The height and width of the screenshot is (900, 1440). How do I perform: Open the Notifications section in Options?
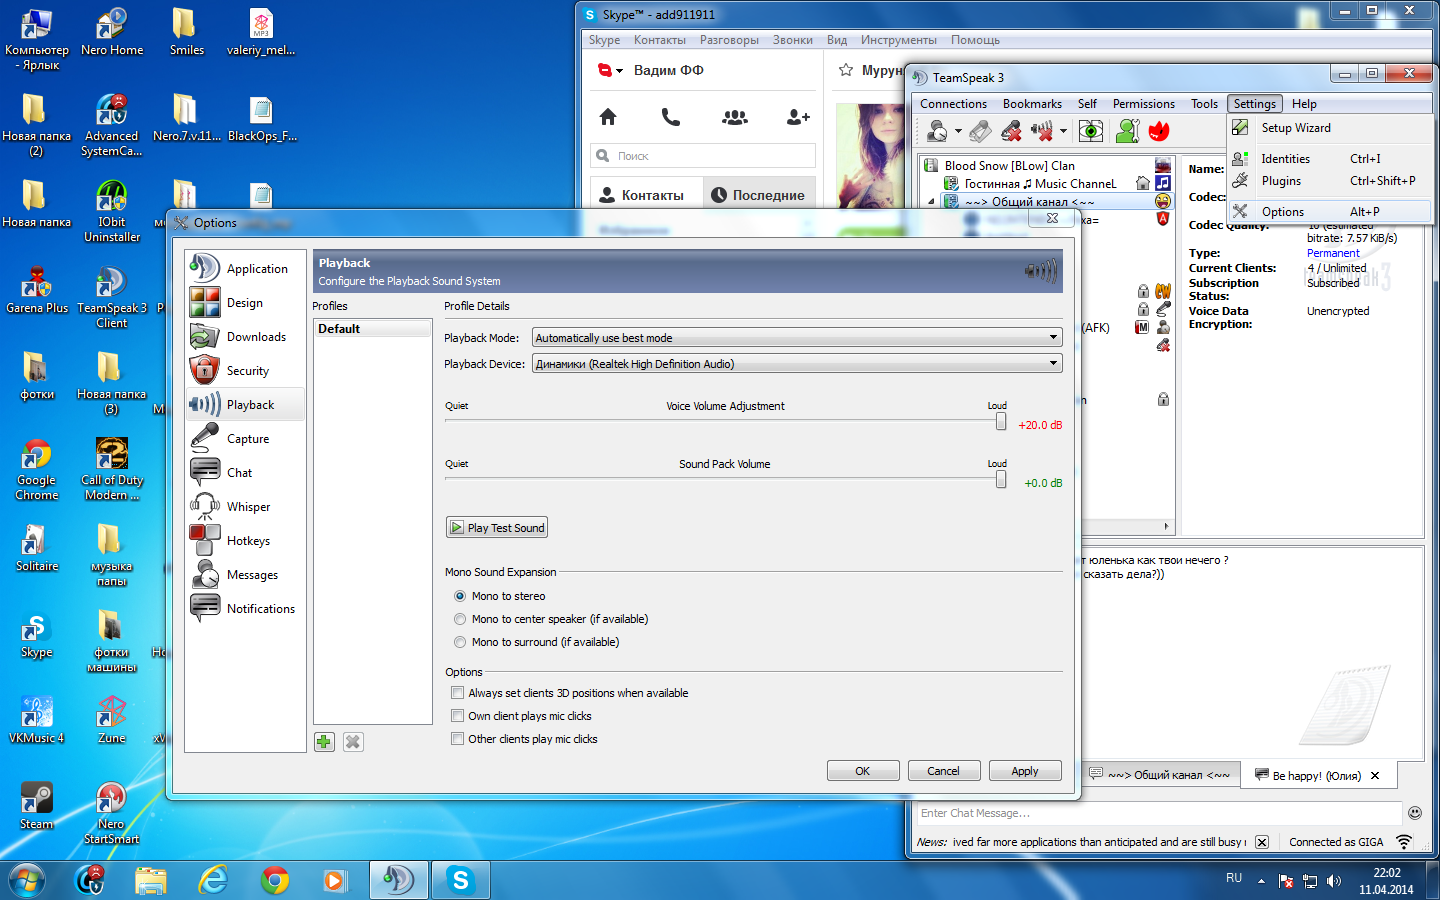[245, 609]
